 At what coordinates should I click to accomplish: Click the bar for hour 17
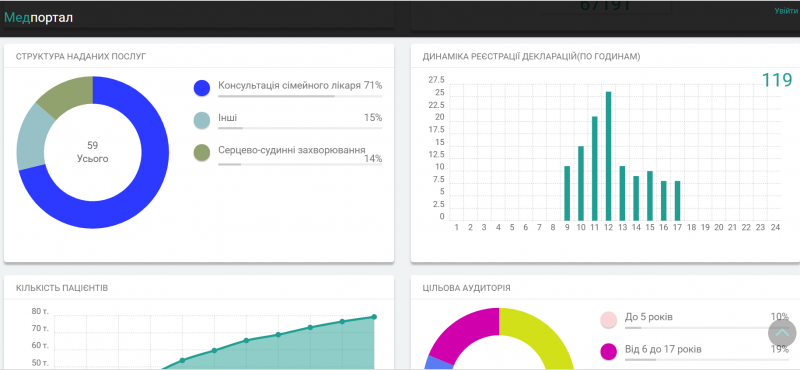click(678, 200)
